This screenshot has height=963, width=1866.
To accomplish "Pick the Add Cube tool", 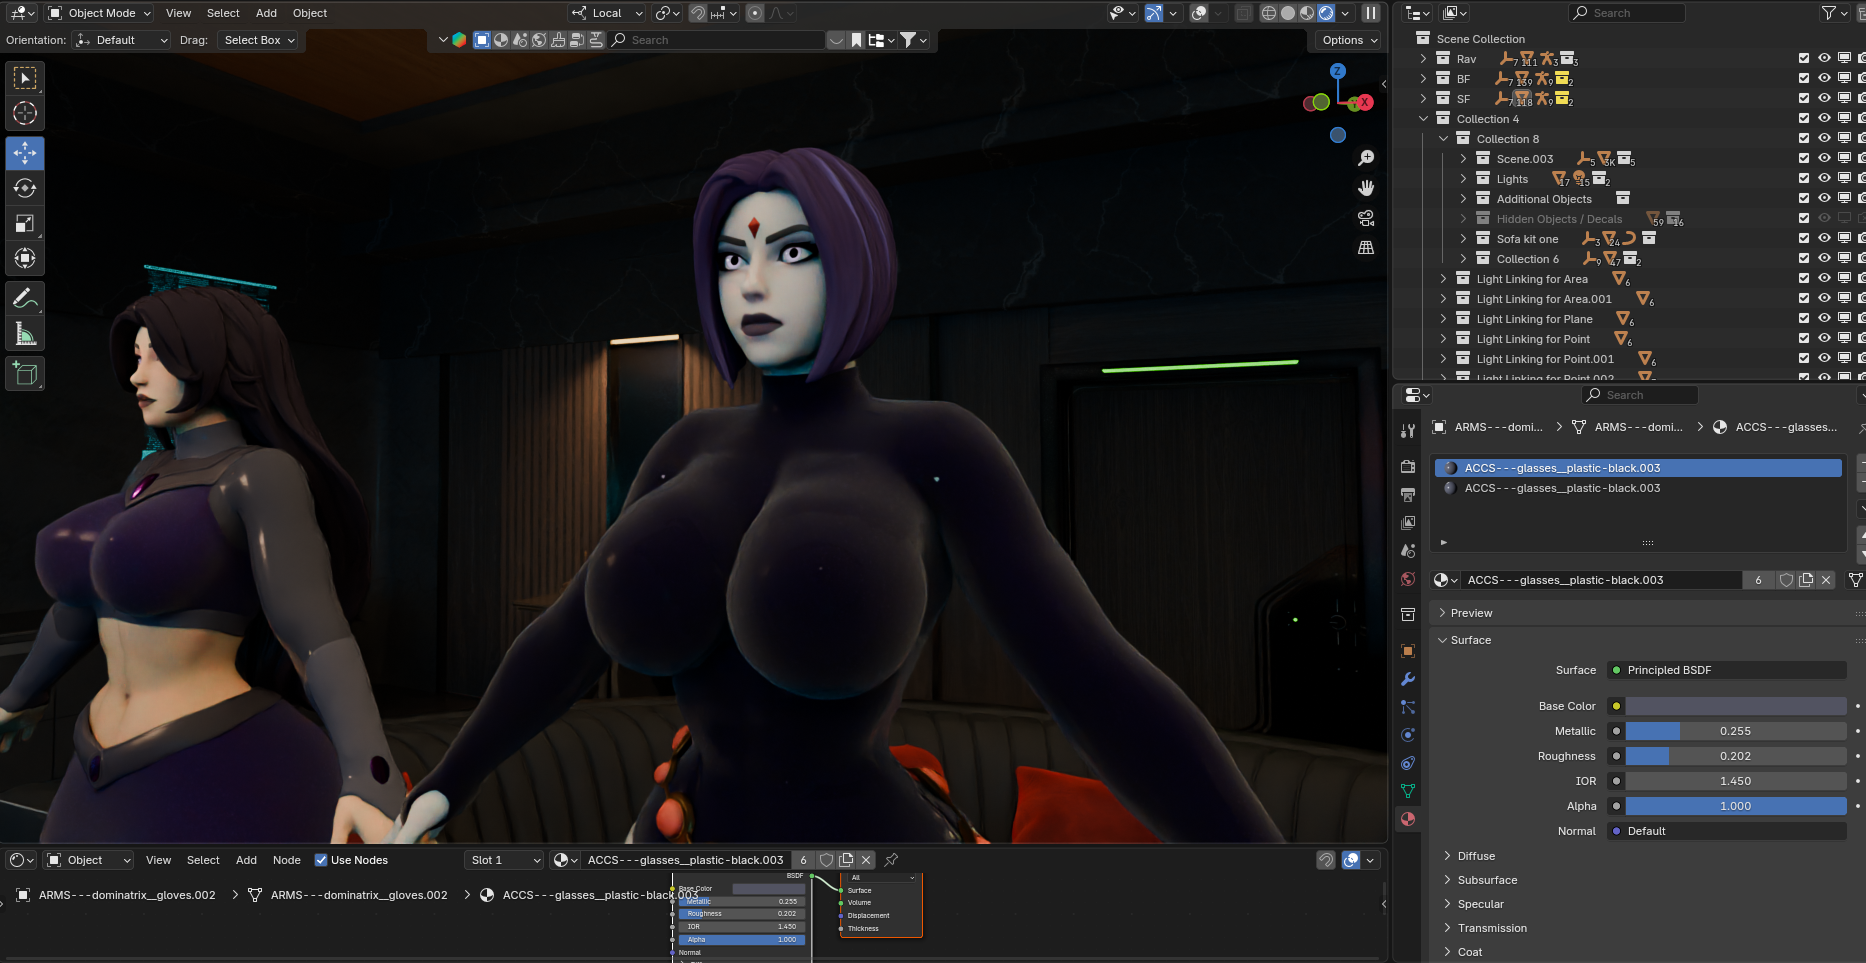I will coord(25,374).
